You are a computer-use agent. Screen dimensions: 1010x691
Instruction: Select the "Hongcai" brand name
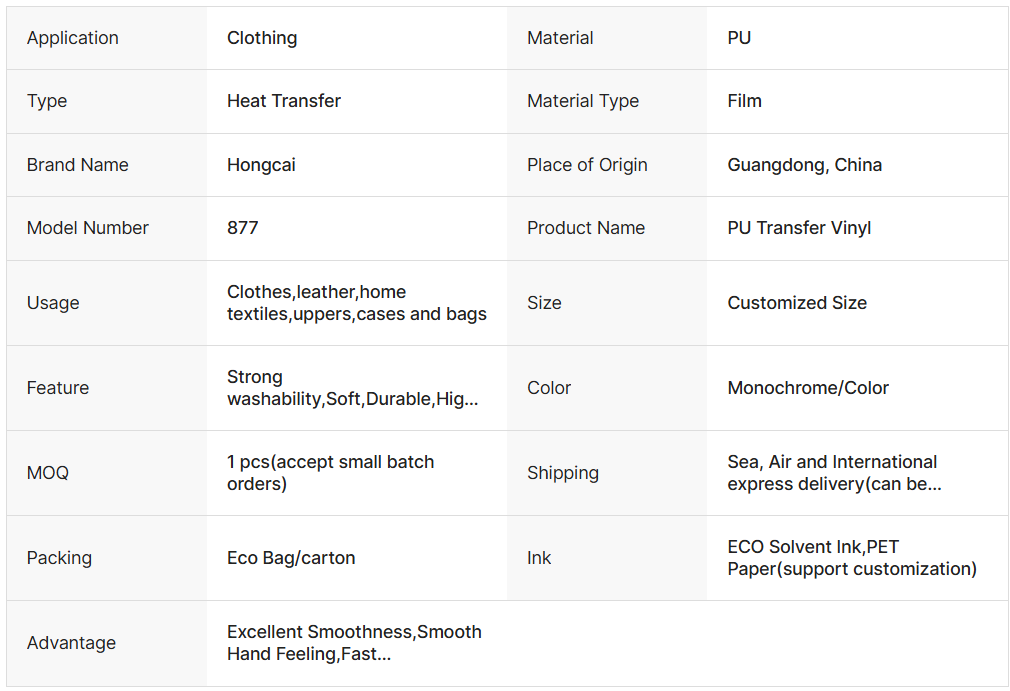coord(261,165)
